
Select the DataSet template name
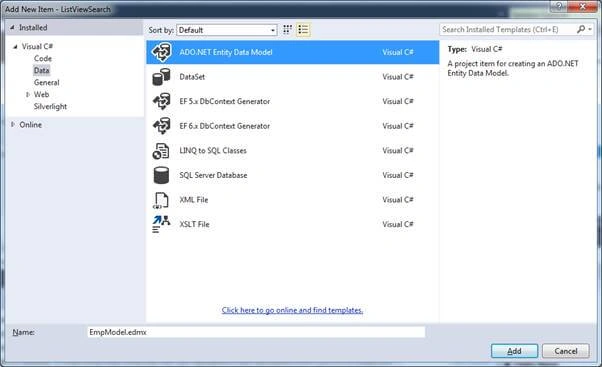point(192,77)
